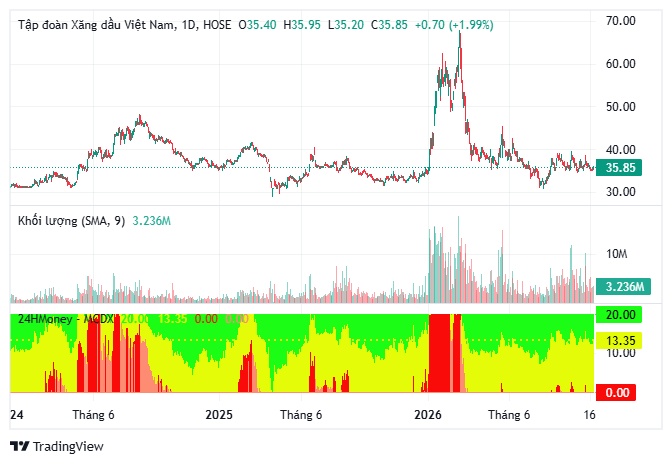Click the 16 date label on time axis
The image size is (672, 464).
(x=590, y=415)
